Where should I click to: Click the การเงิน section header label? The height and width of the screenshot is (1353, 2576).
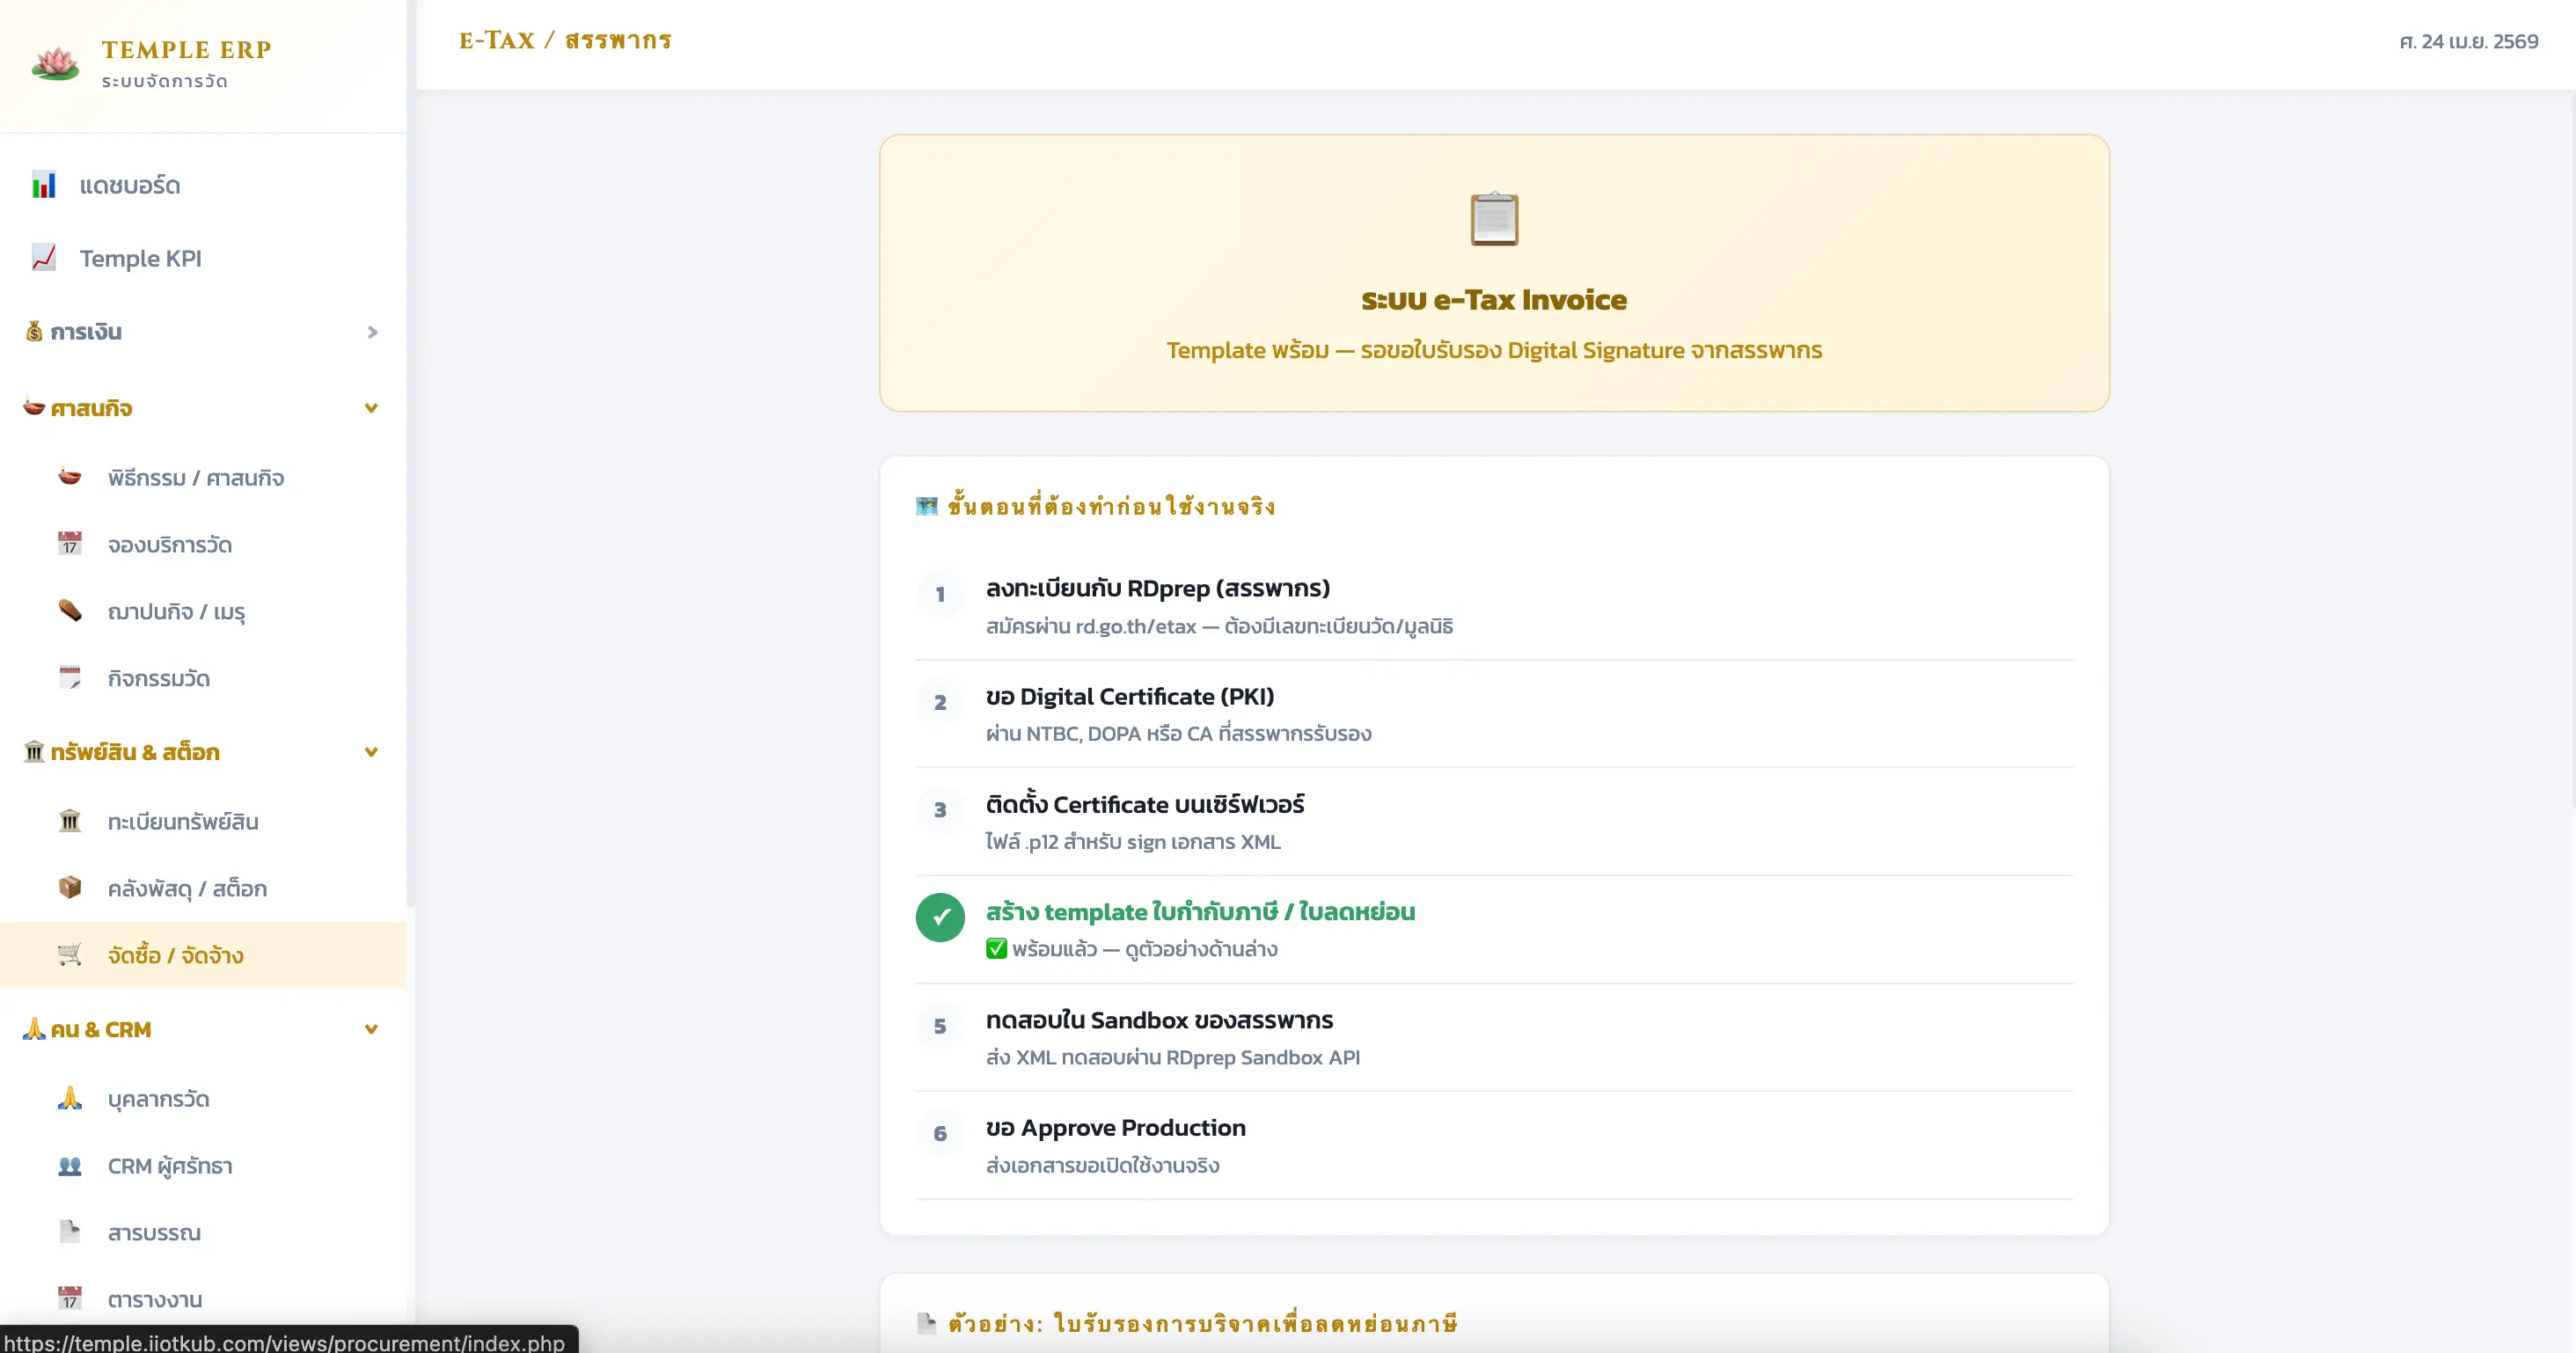pyautogui.click(x=86, y=332)
